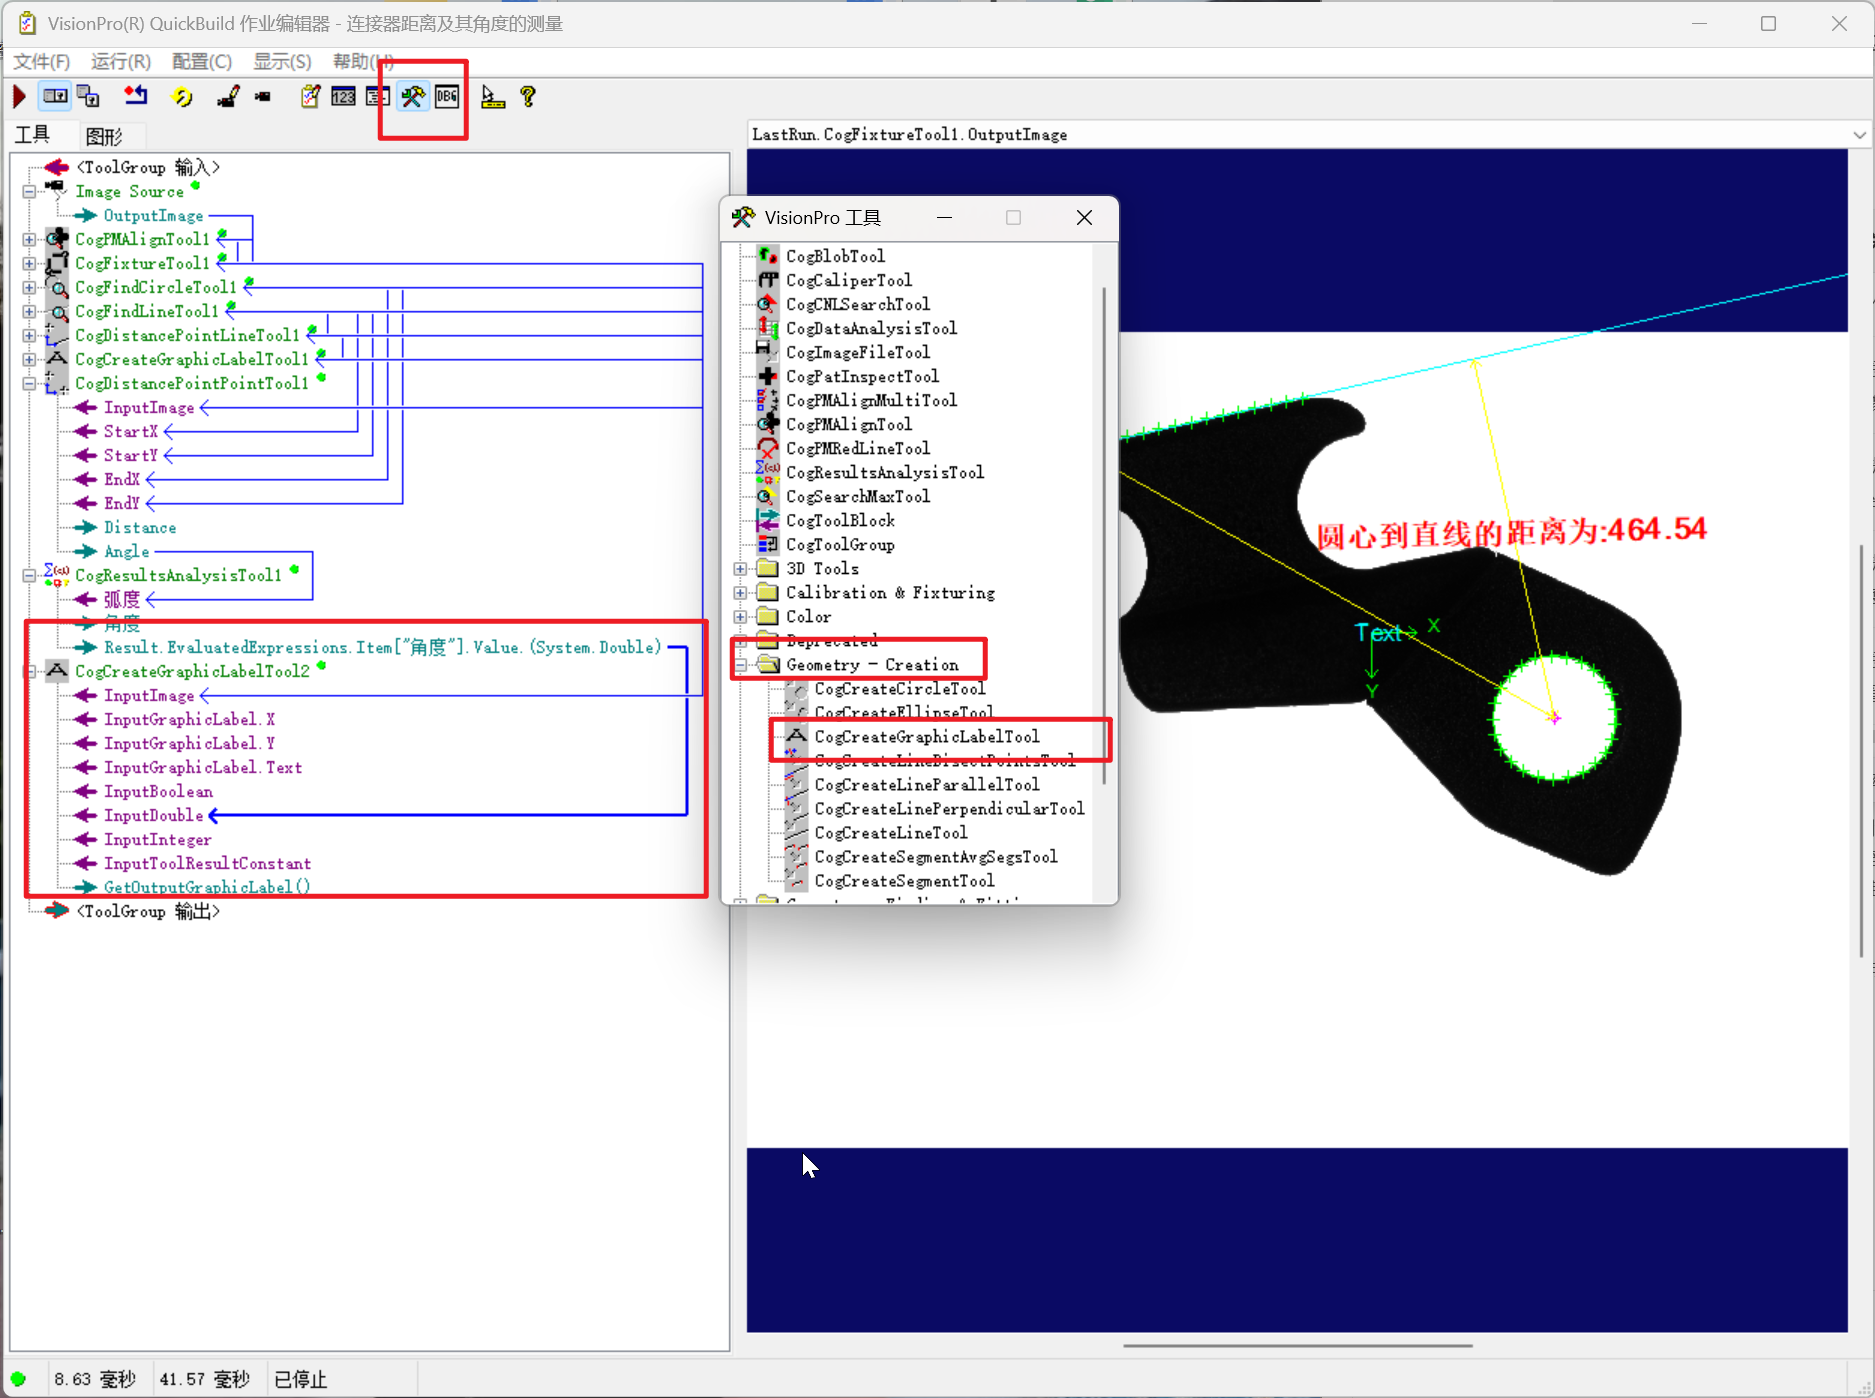Viewport: 1875px width, 1398px height.
Task: Click the green status indicator in status bar
Action: [18, 1379]
